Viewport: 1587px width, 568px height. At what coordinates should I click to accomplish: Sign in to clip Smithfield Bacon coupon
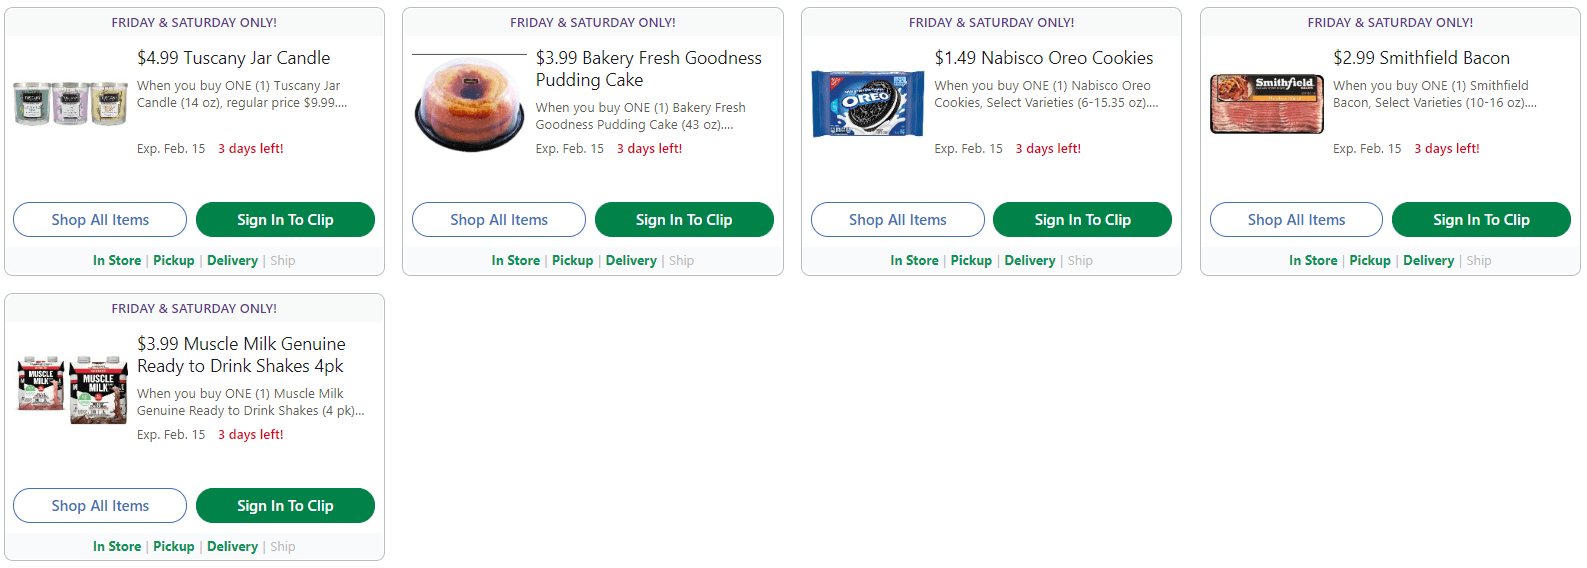coord(1481,220)
